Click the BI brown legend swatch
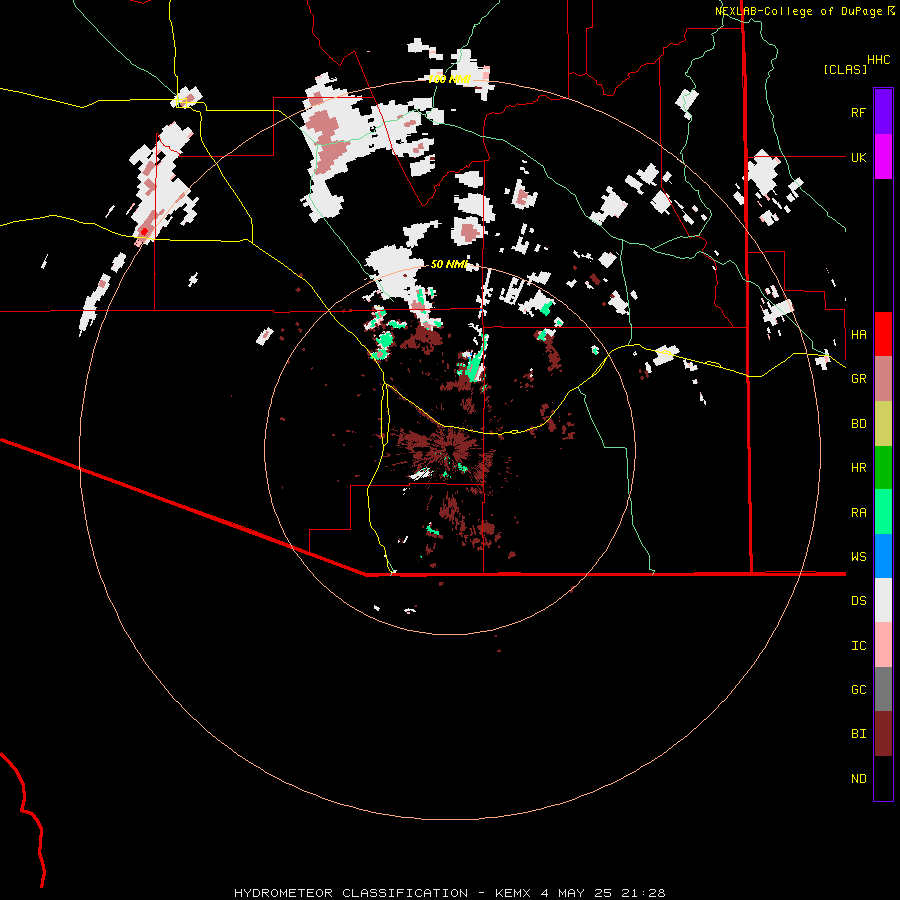The height and width of the screenshot is (900, 900). click(x=883, y=734)
